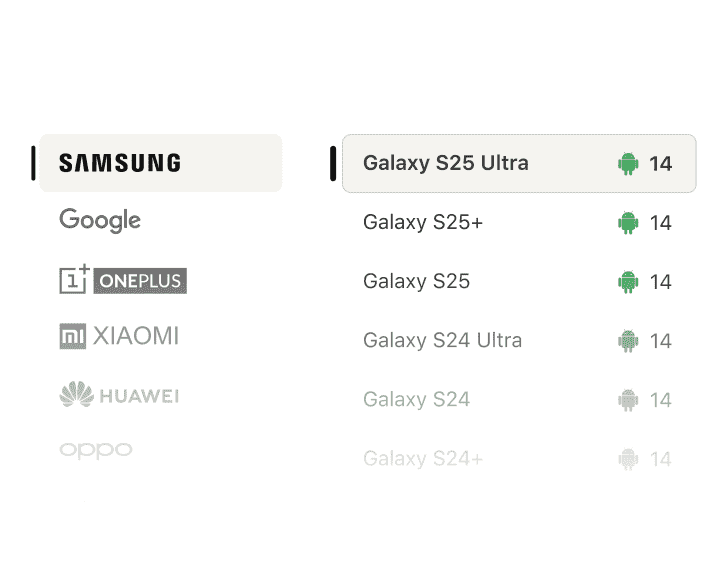Click Android icon next to Galaxy S25 Ultra
The width and height of the screenshot is (726, 572).
click(628, 163)
